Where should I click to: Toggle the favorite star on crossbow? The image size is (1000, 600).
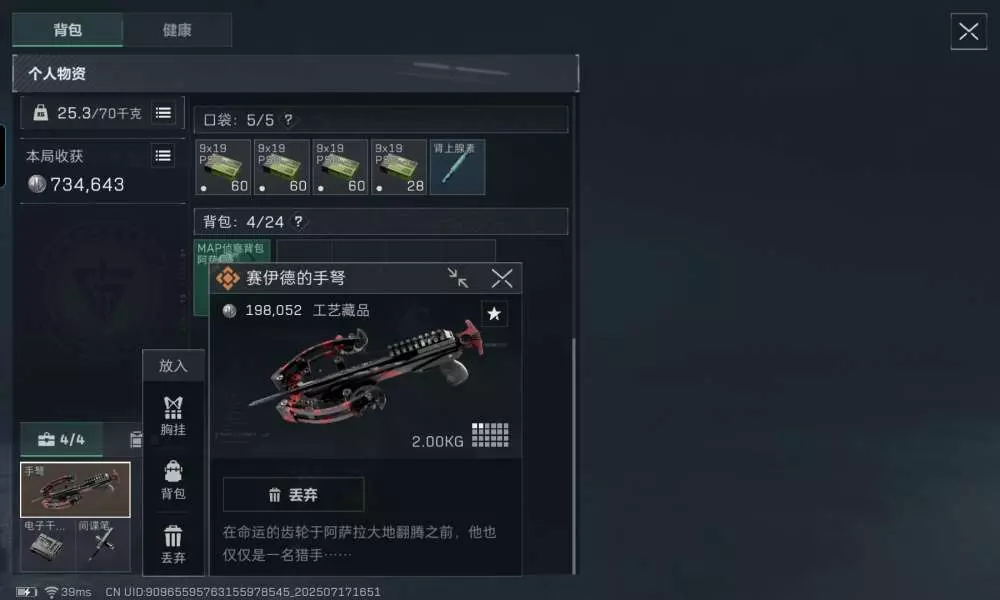pyautogui.click(x=494, y=314)
